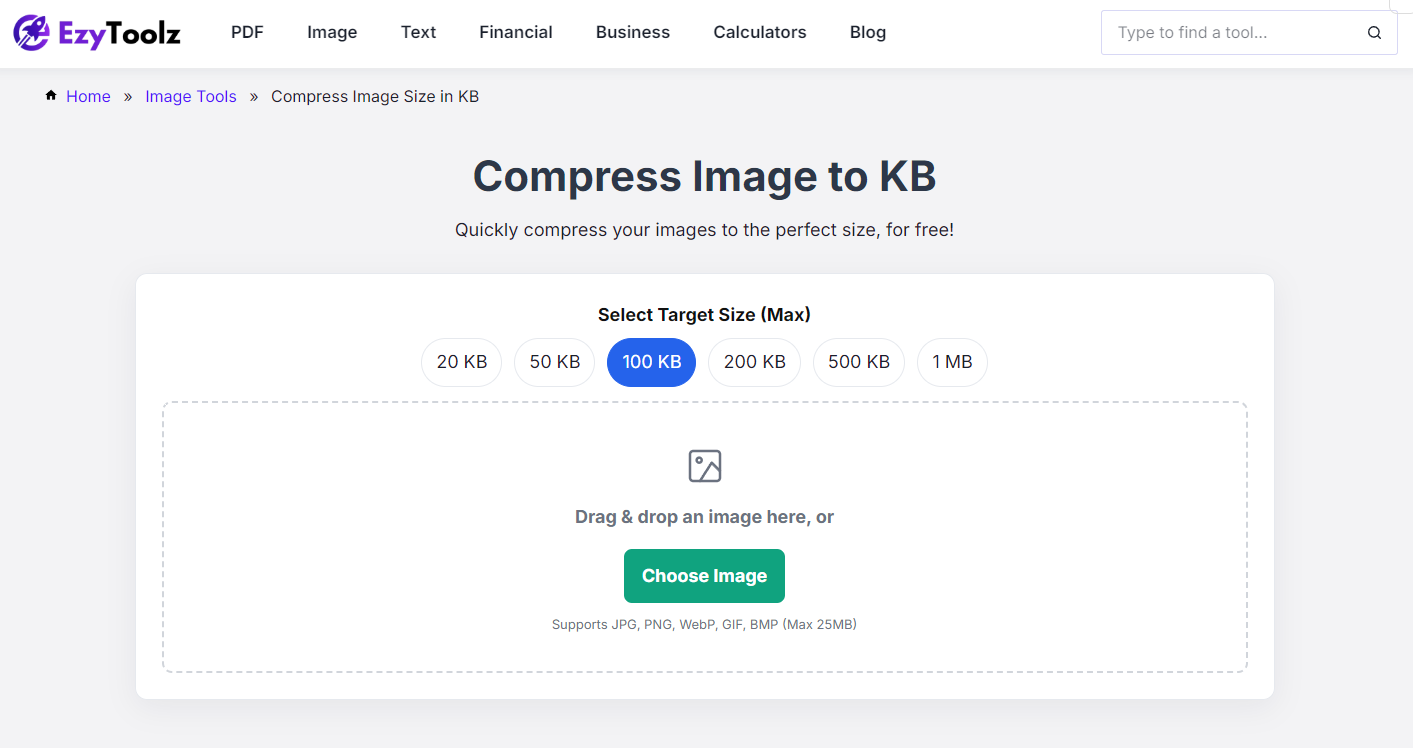Open the PDF menu
Image resolution: width=1413 pixels, height=748 pixels.
click(247, 32)
